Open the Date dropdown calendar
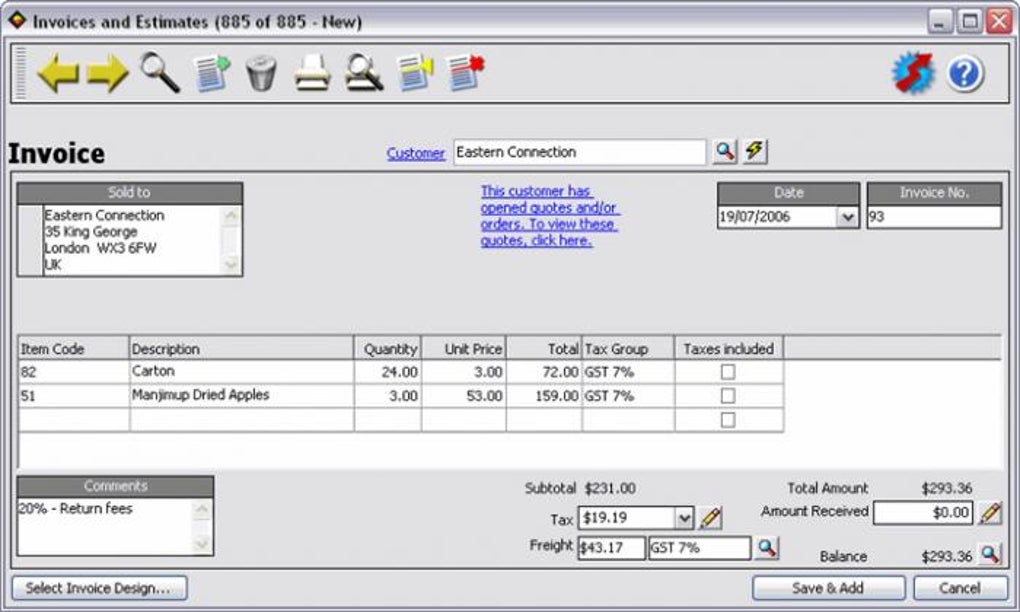 847,217
